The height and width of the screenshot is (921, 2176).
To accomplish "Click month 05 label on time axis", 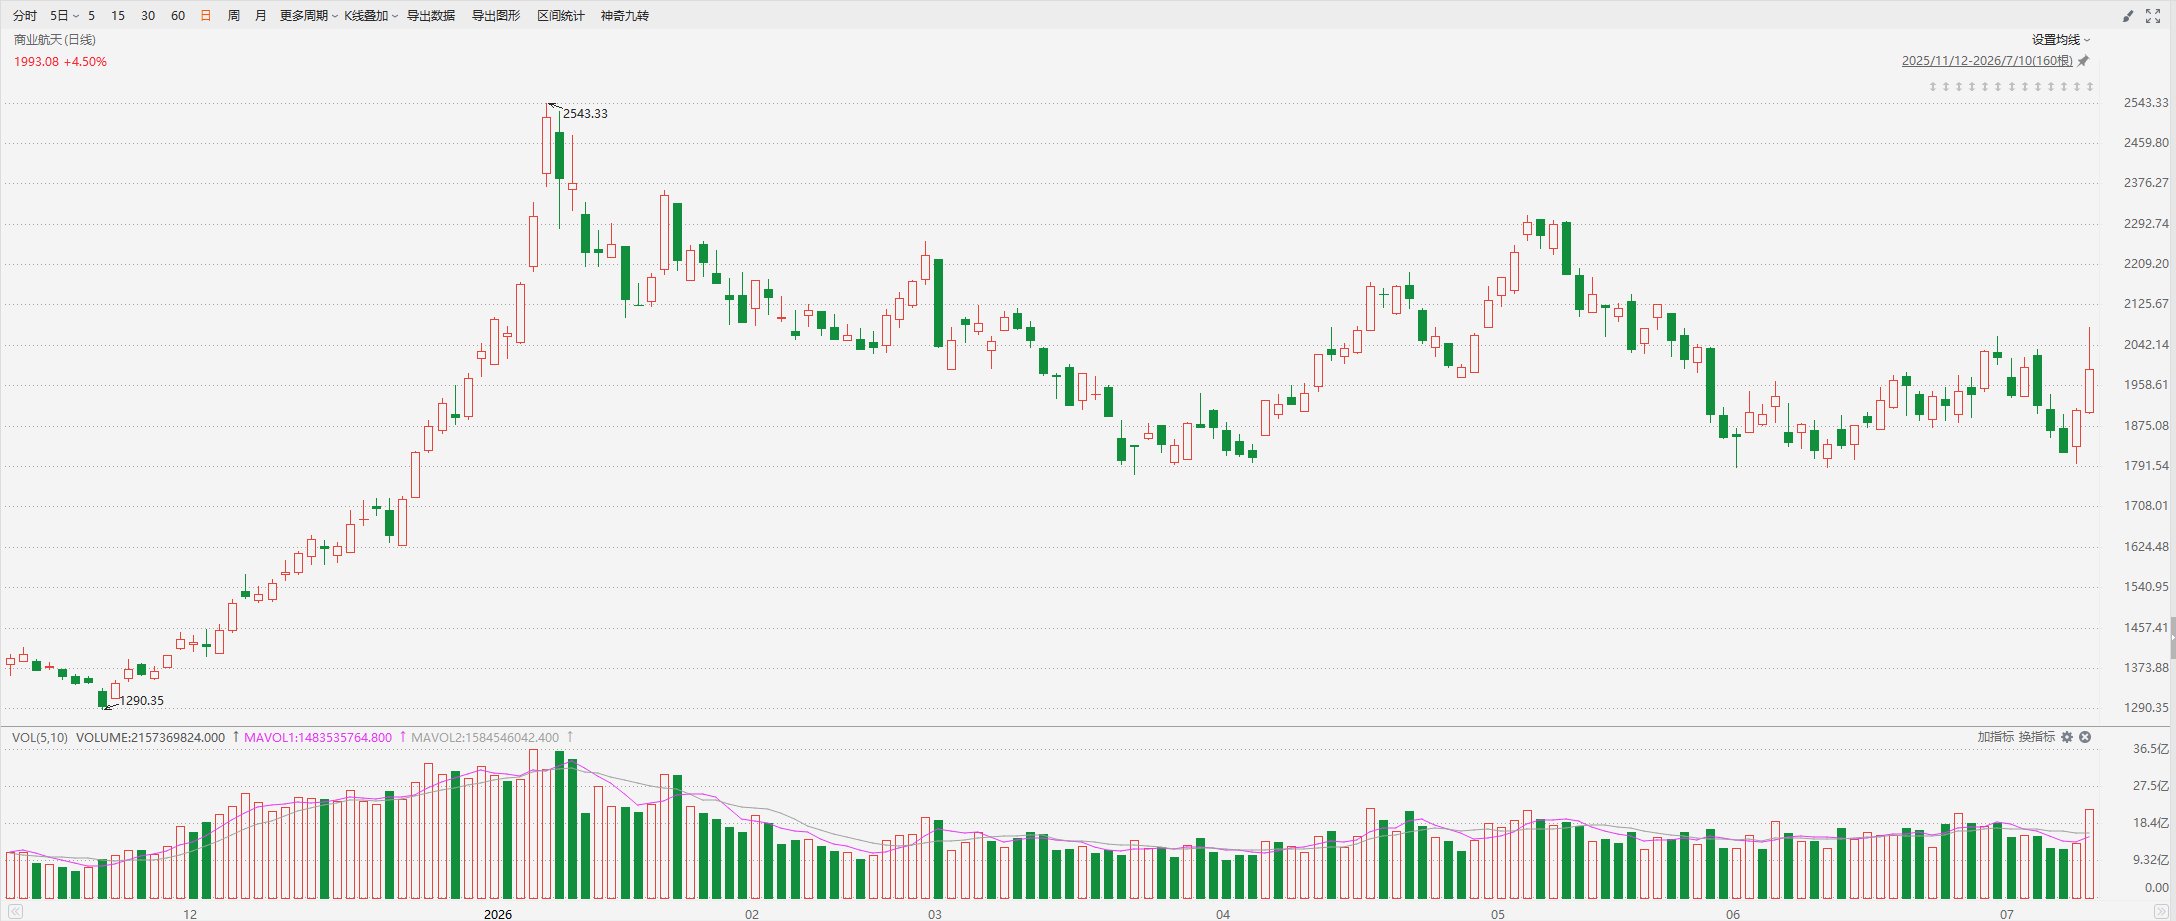I will (x=1497, y=914).
